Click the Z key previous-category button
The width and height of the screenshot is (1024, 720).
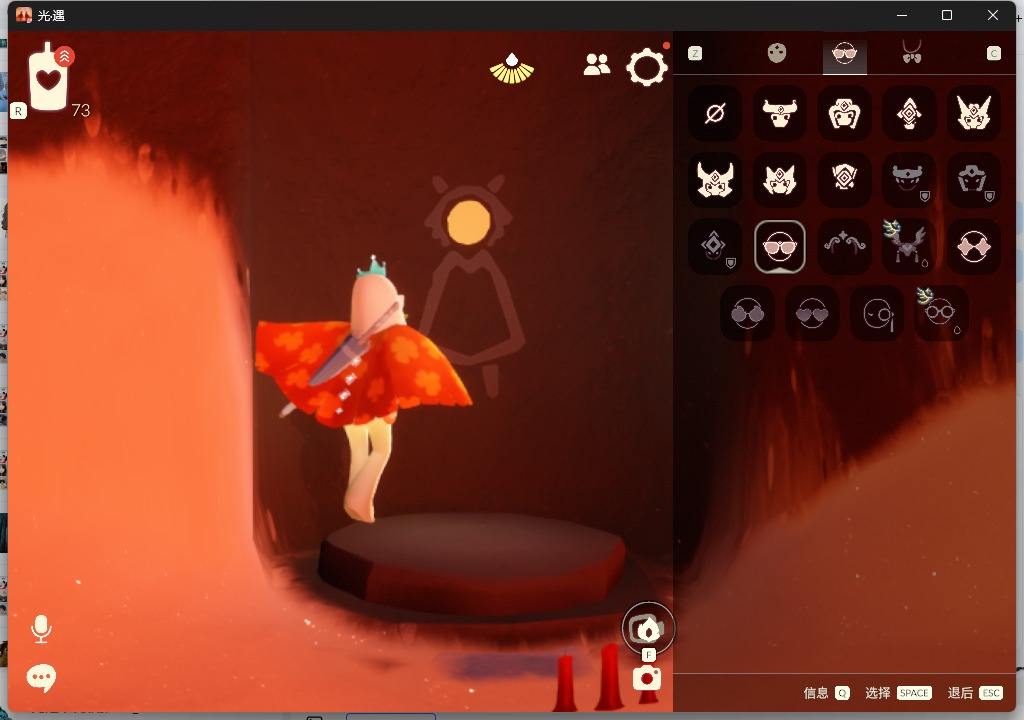point(695,54)
